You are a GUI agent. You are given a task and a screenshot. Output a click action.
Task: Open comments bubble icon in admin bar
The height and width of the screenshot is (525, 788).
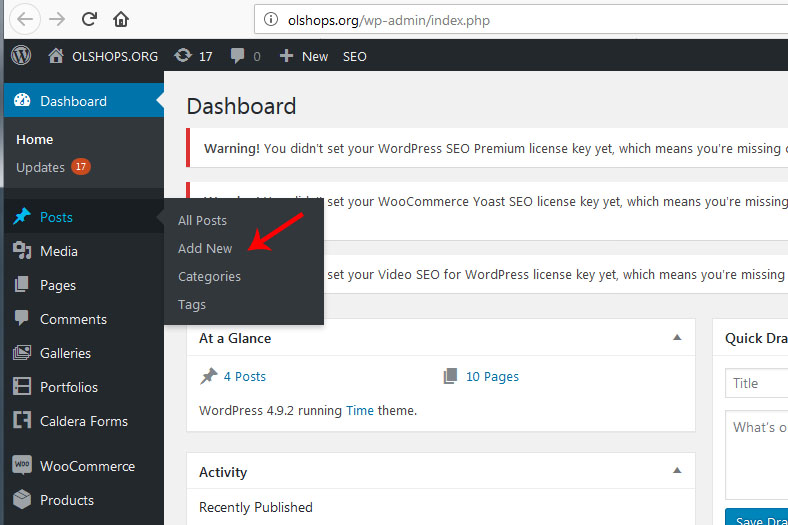[237, 55]
